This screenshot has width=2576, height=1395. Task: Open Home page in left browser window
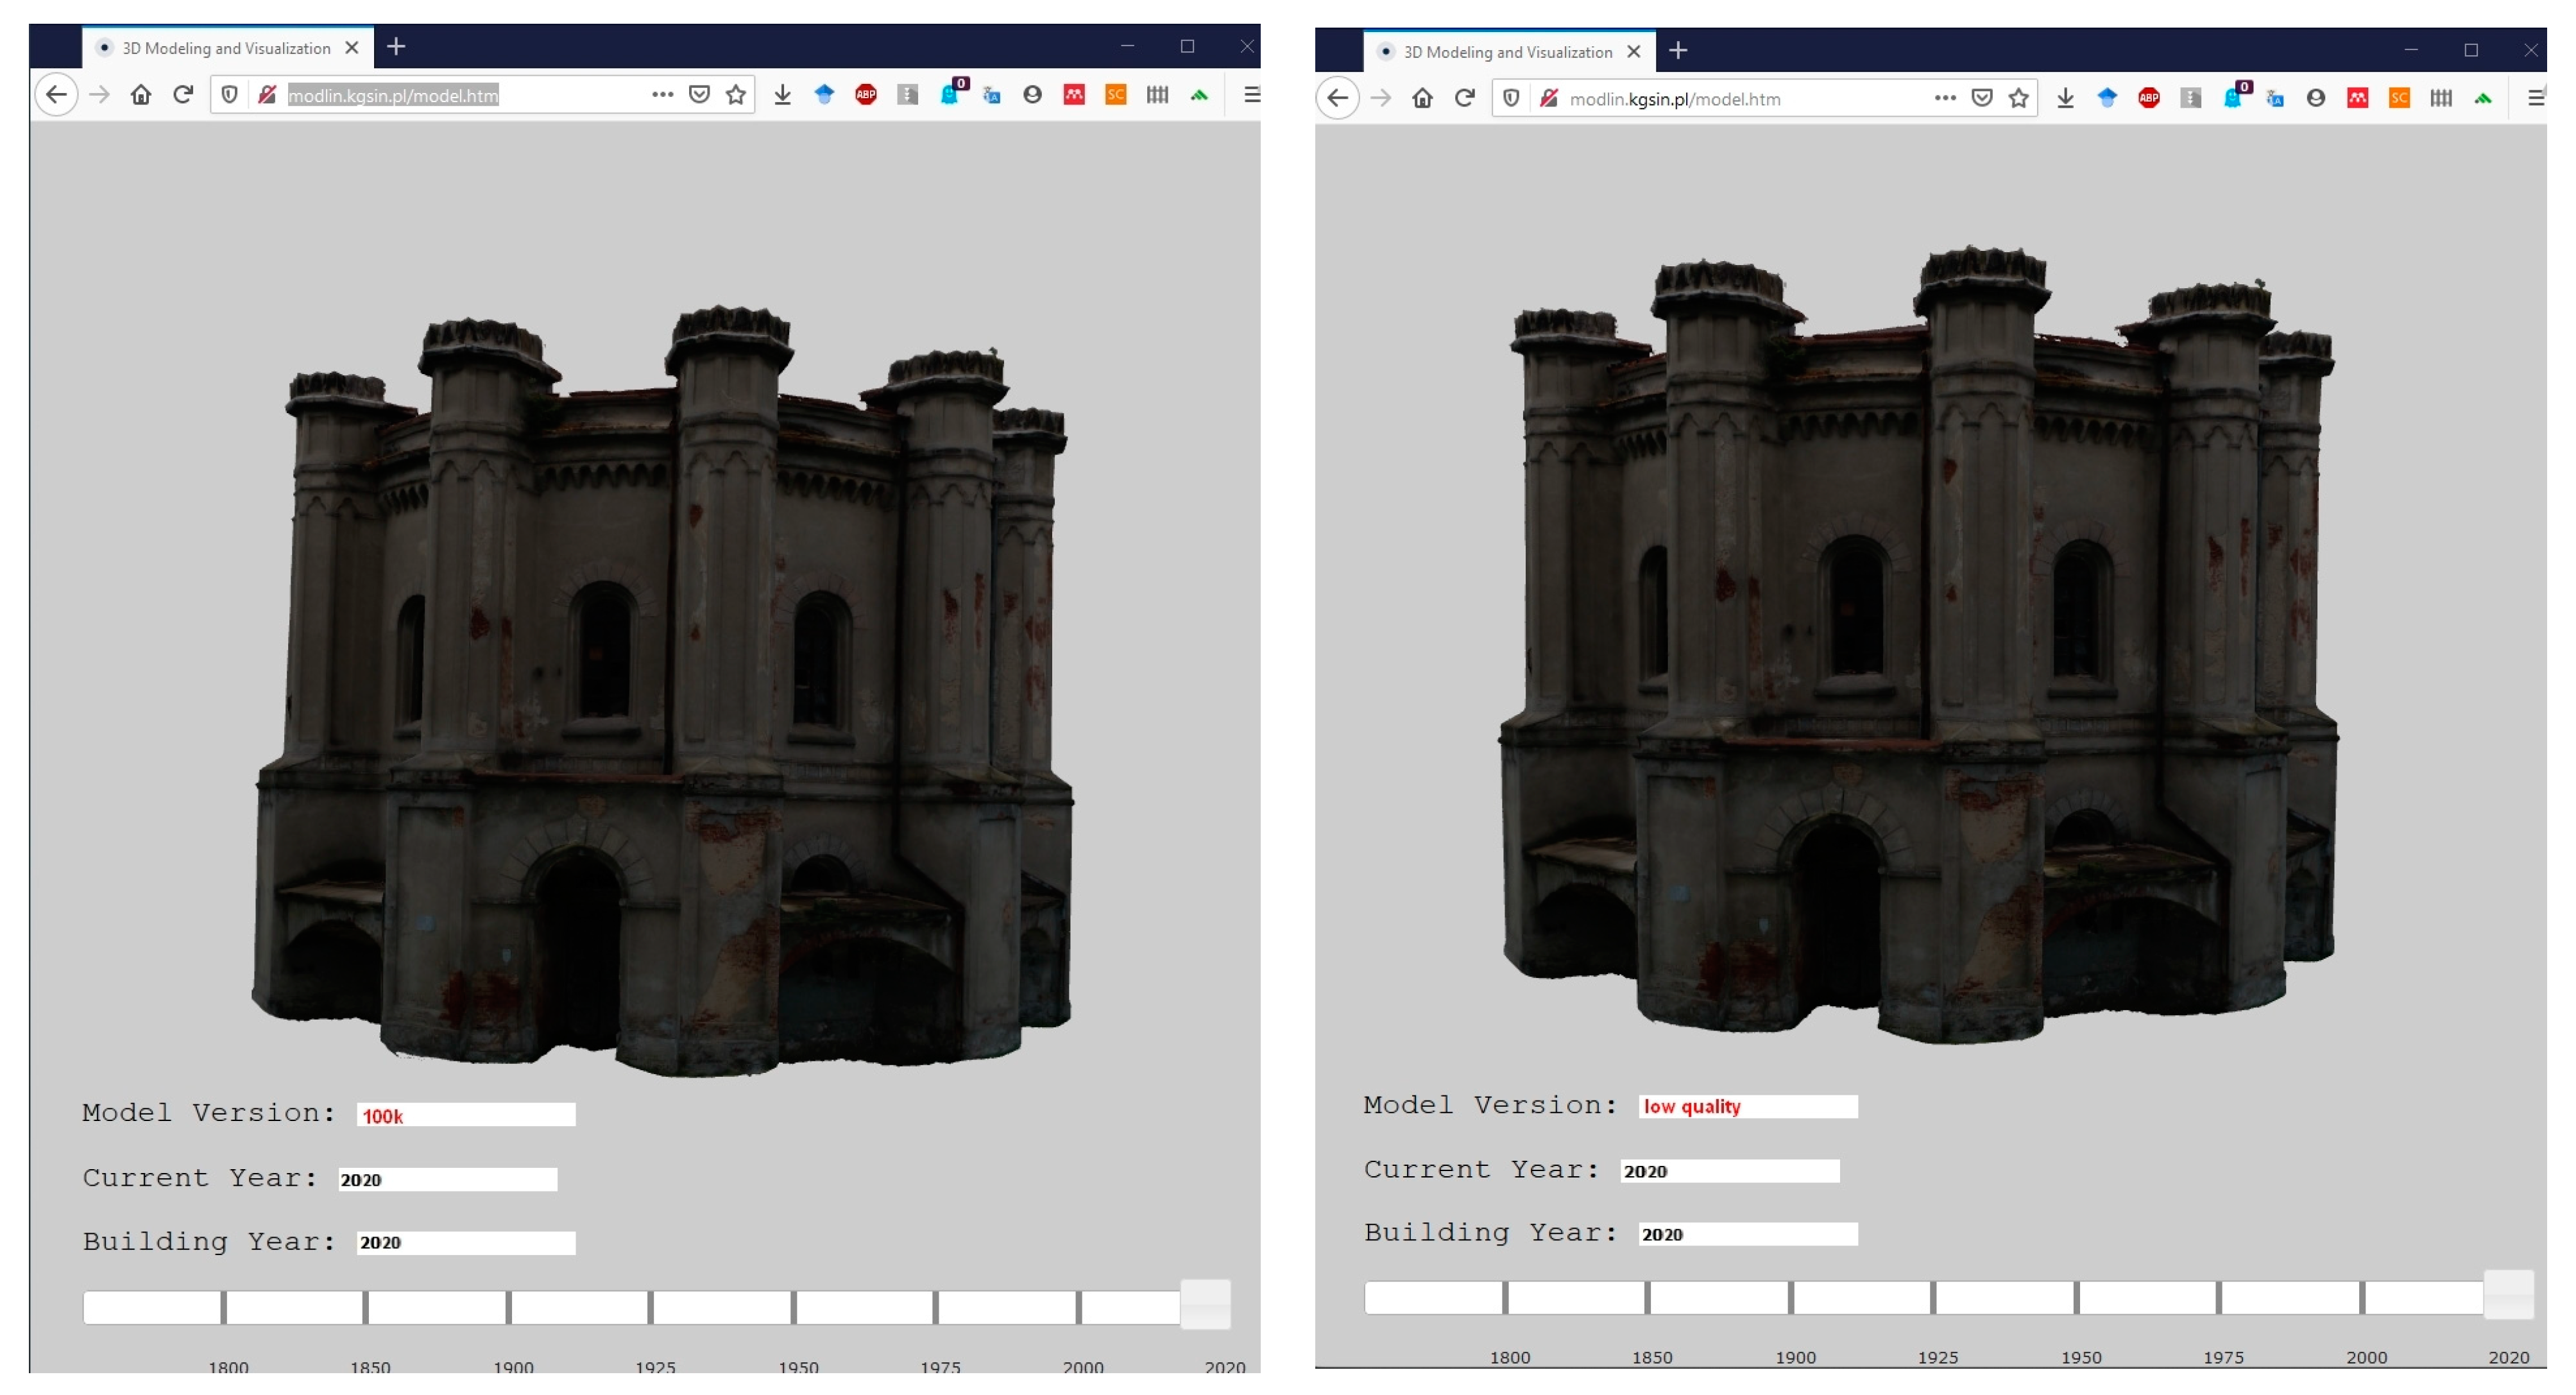click(x=141, y=95)
